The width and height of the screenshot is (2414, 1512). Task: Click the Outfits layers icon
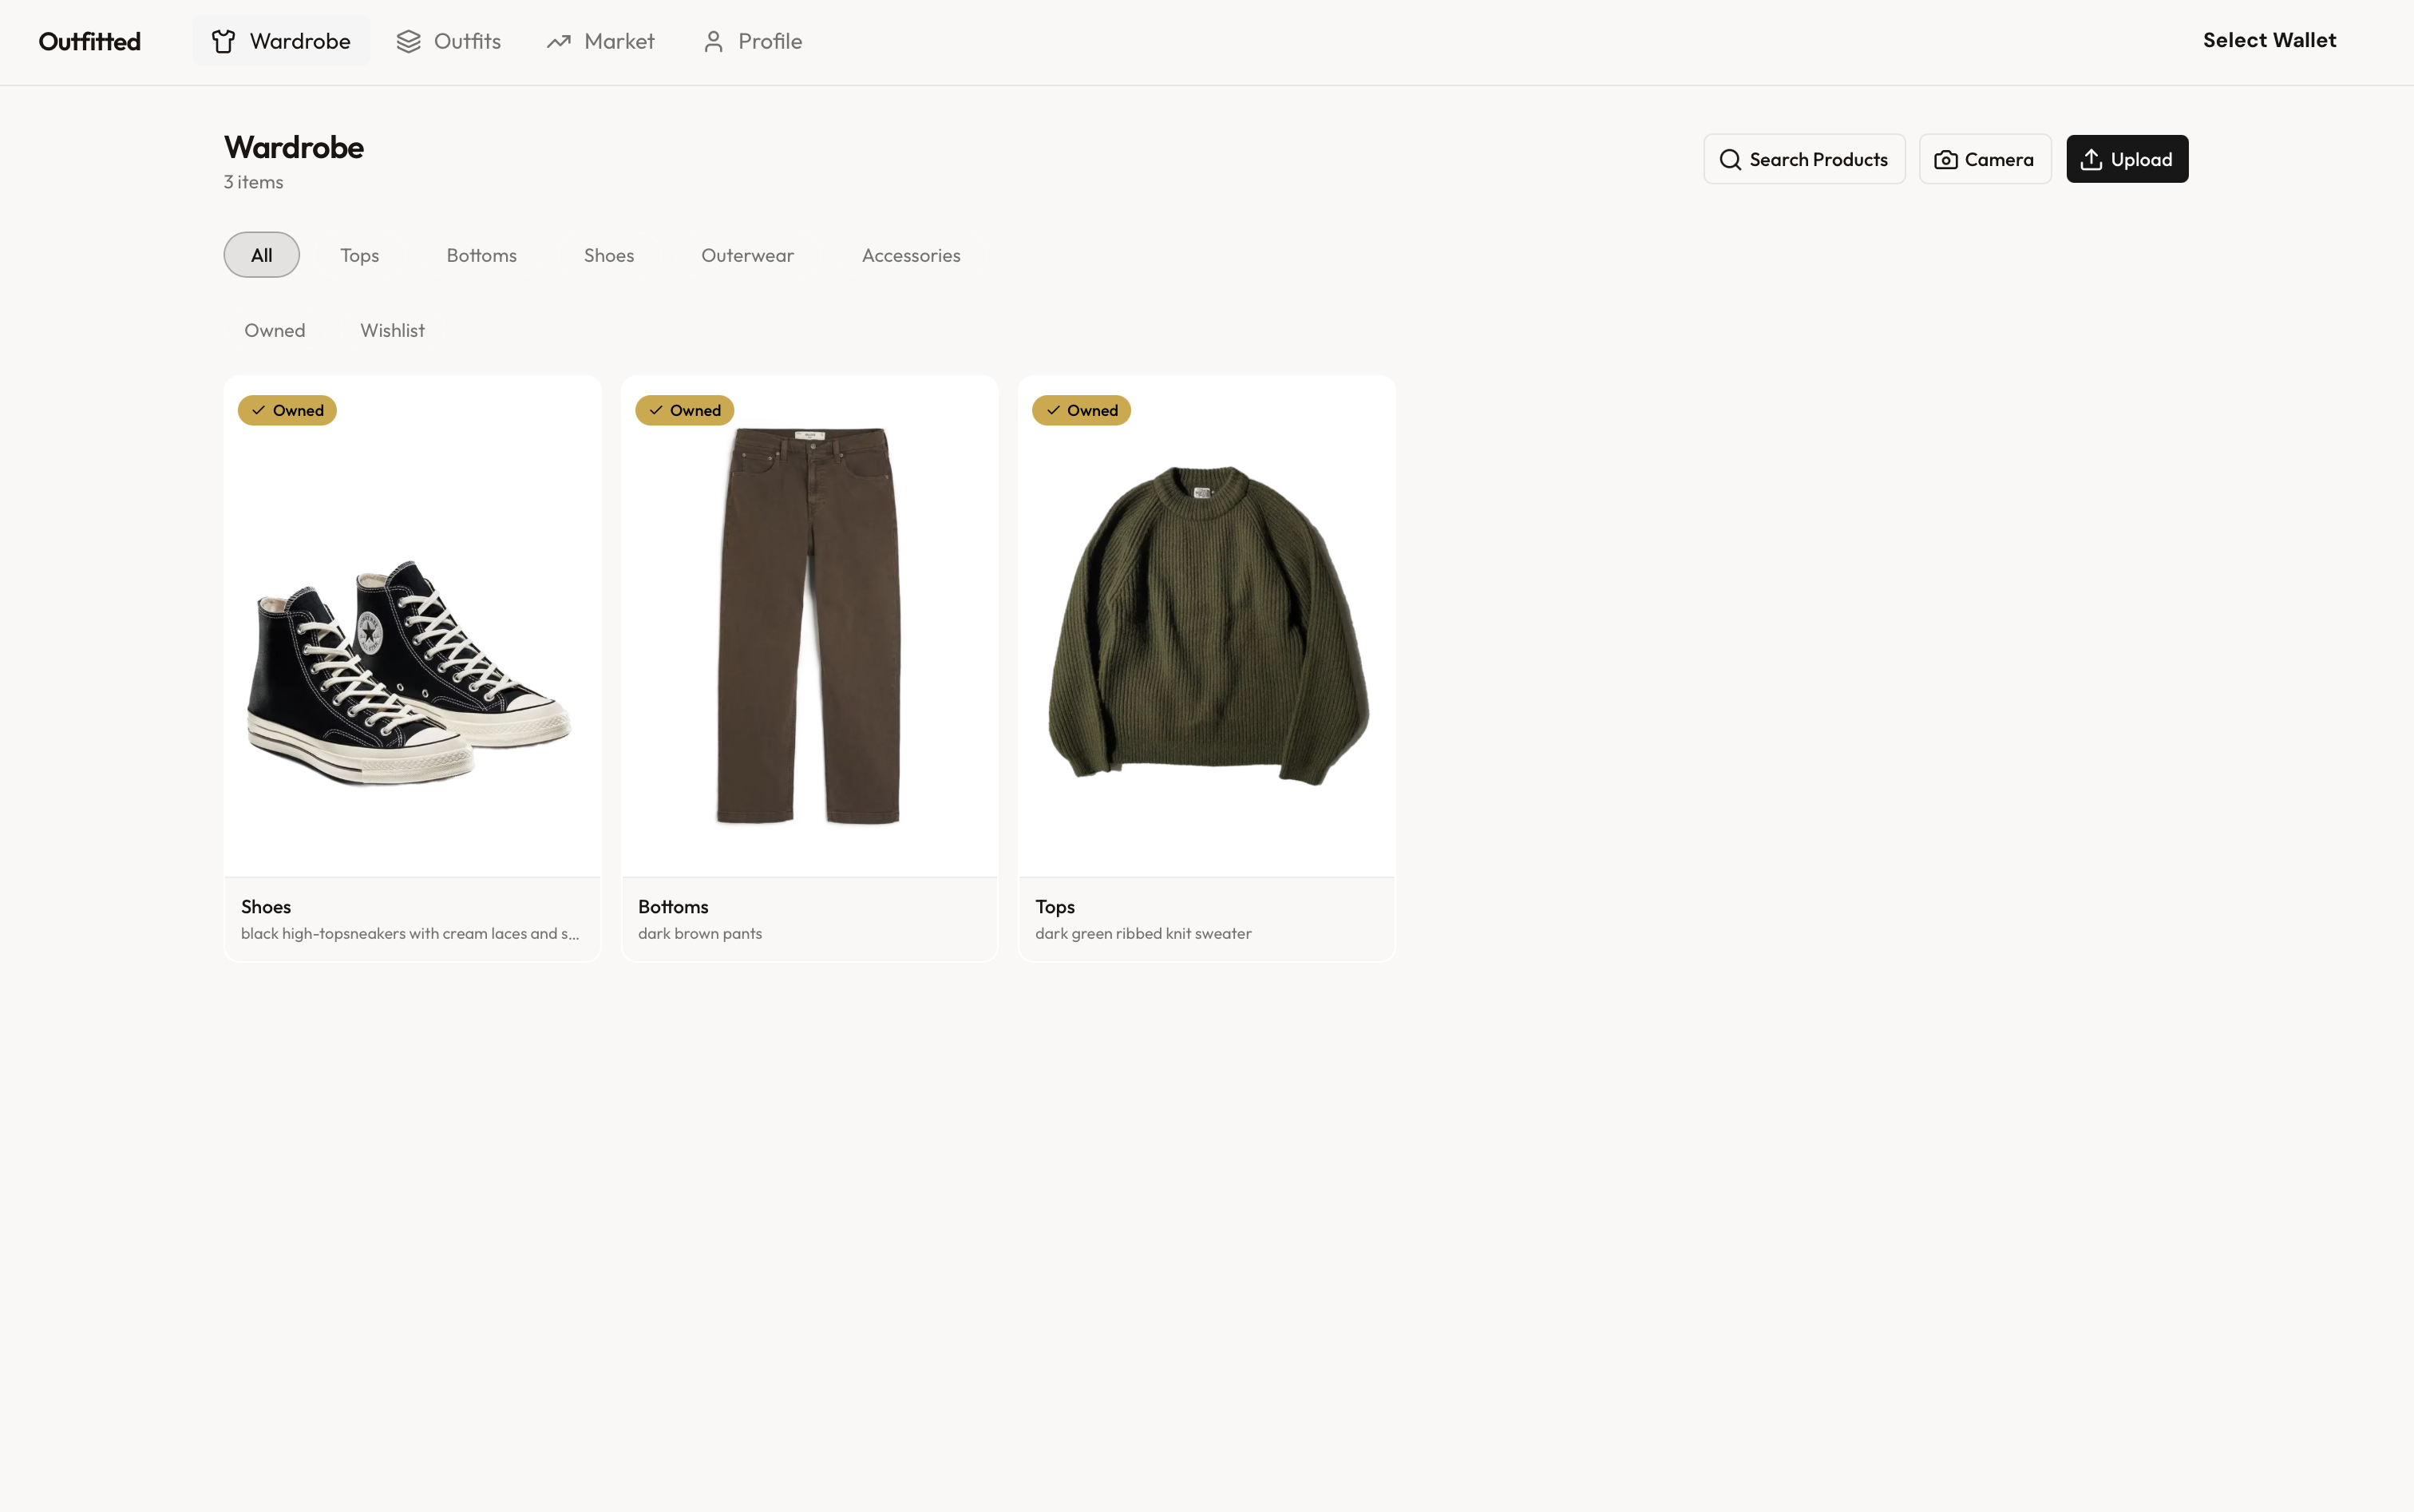pos(408,41)
